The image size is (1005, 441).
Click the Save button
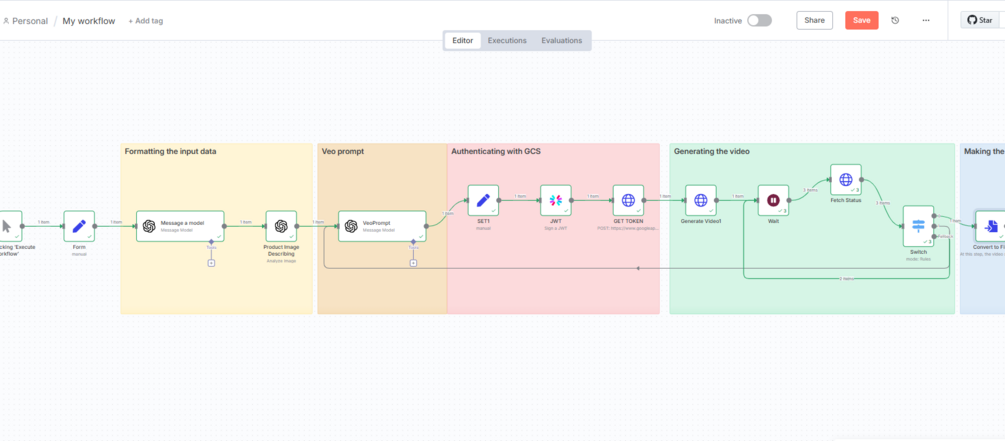861,21
